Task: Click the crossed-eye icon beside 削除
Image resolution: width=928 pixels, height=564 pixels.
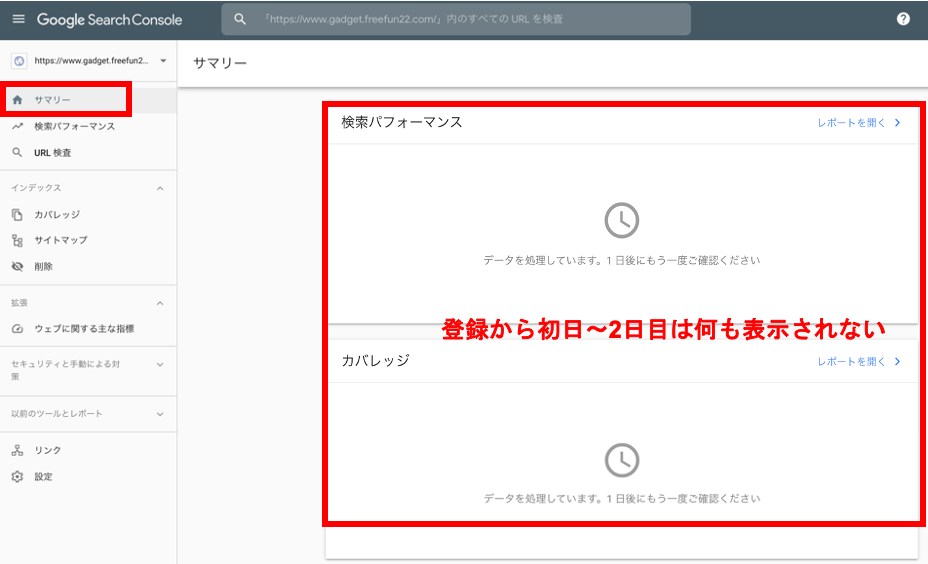Action: click(17, 266)
